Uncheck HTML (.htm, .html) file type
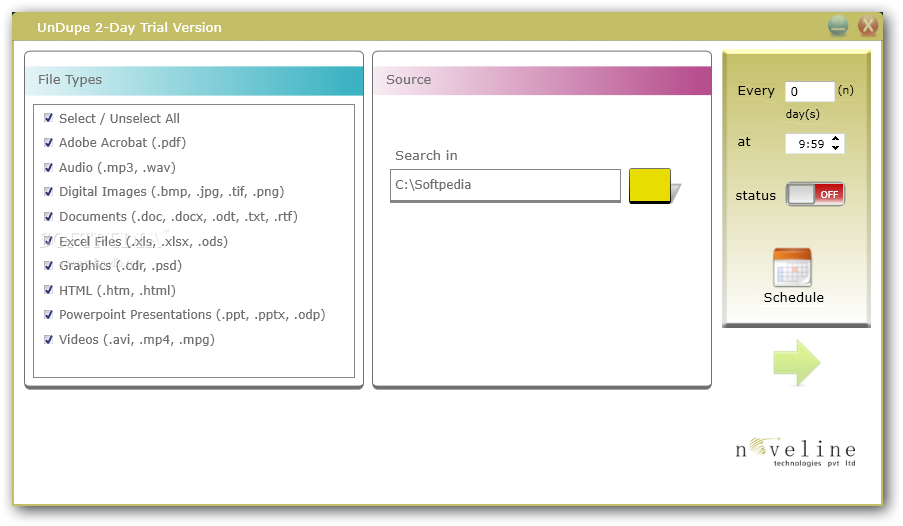The width and height of the screenshot is (903, 526). click(x=48, y=290)
